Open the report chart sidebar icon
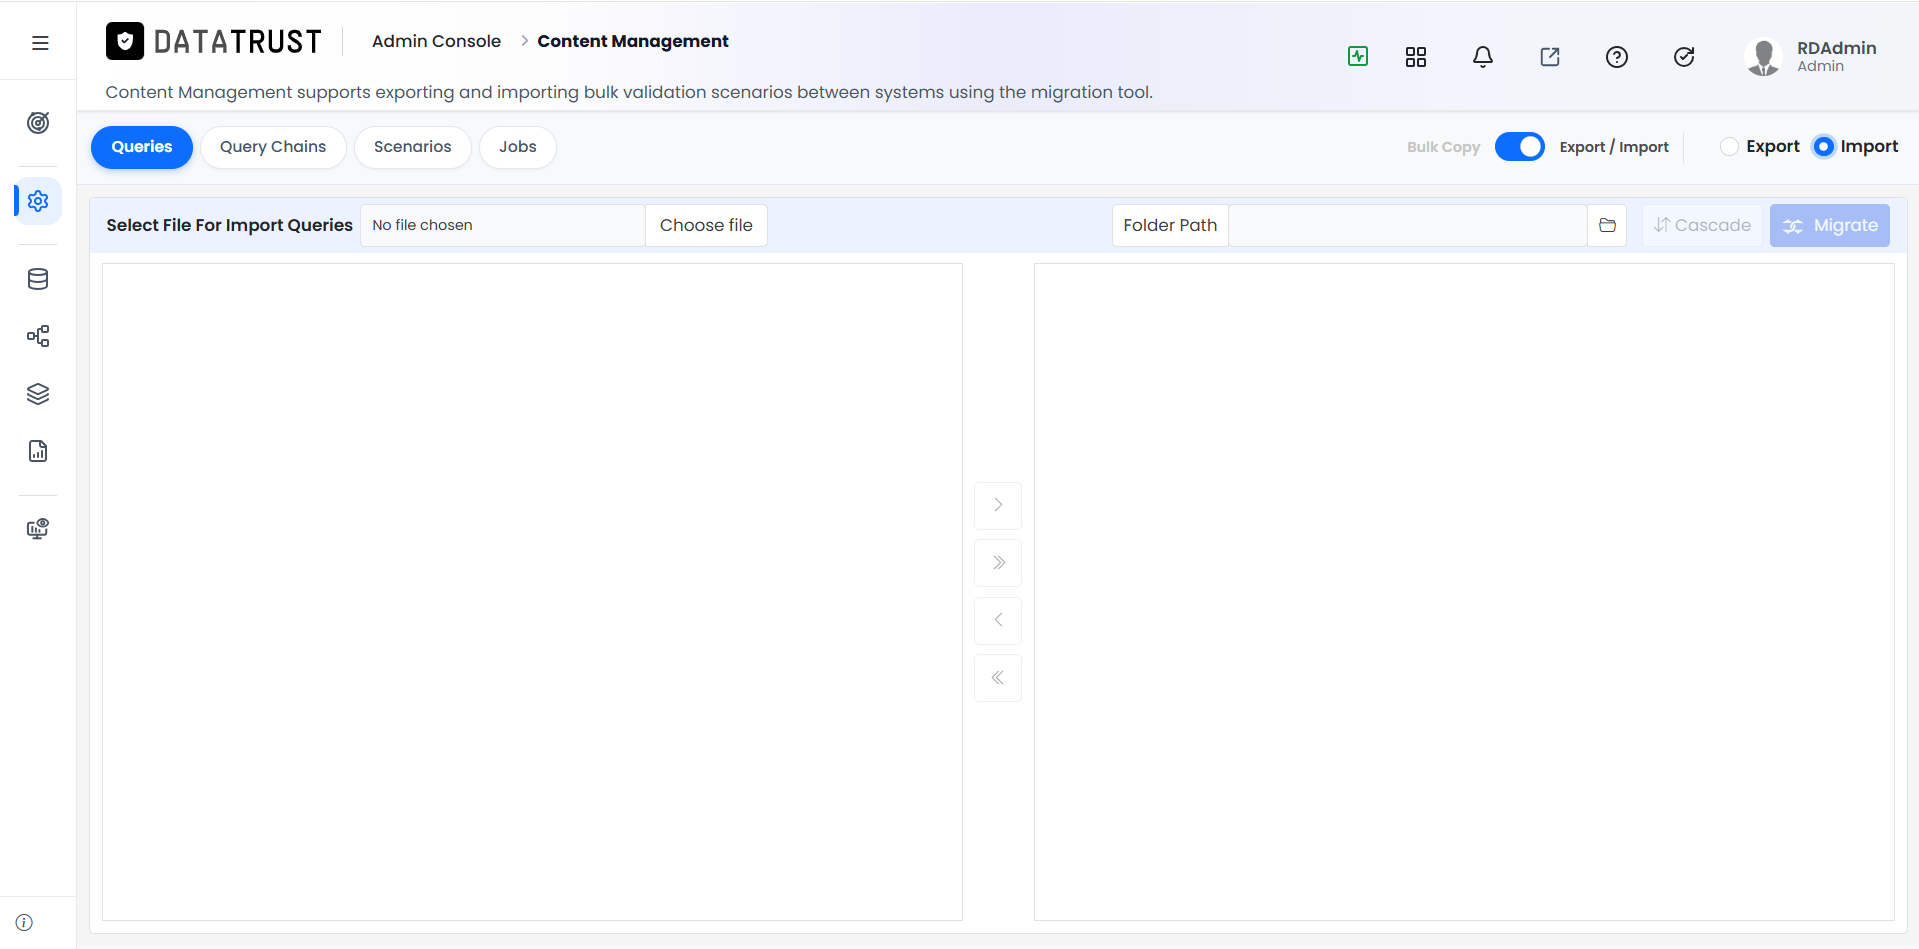This screenshot has width=1919, height=949. [x=38, y=451]
